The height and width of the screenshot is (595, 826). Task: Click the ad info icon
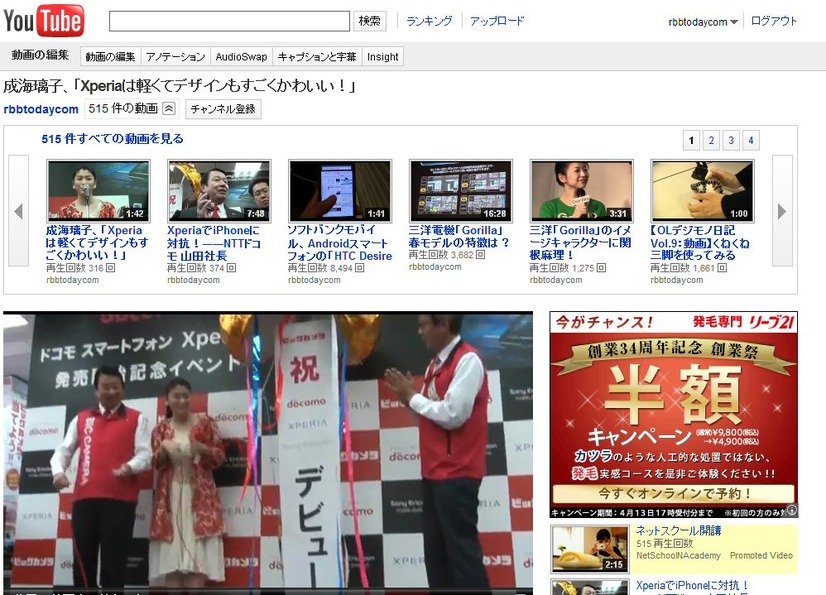[x=792, y=510]
